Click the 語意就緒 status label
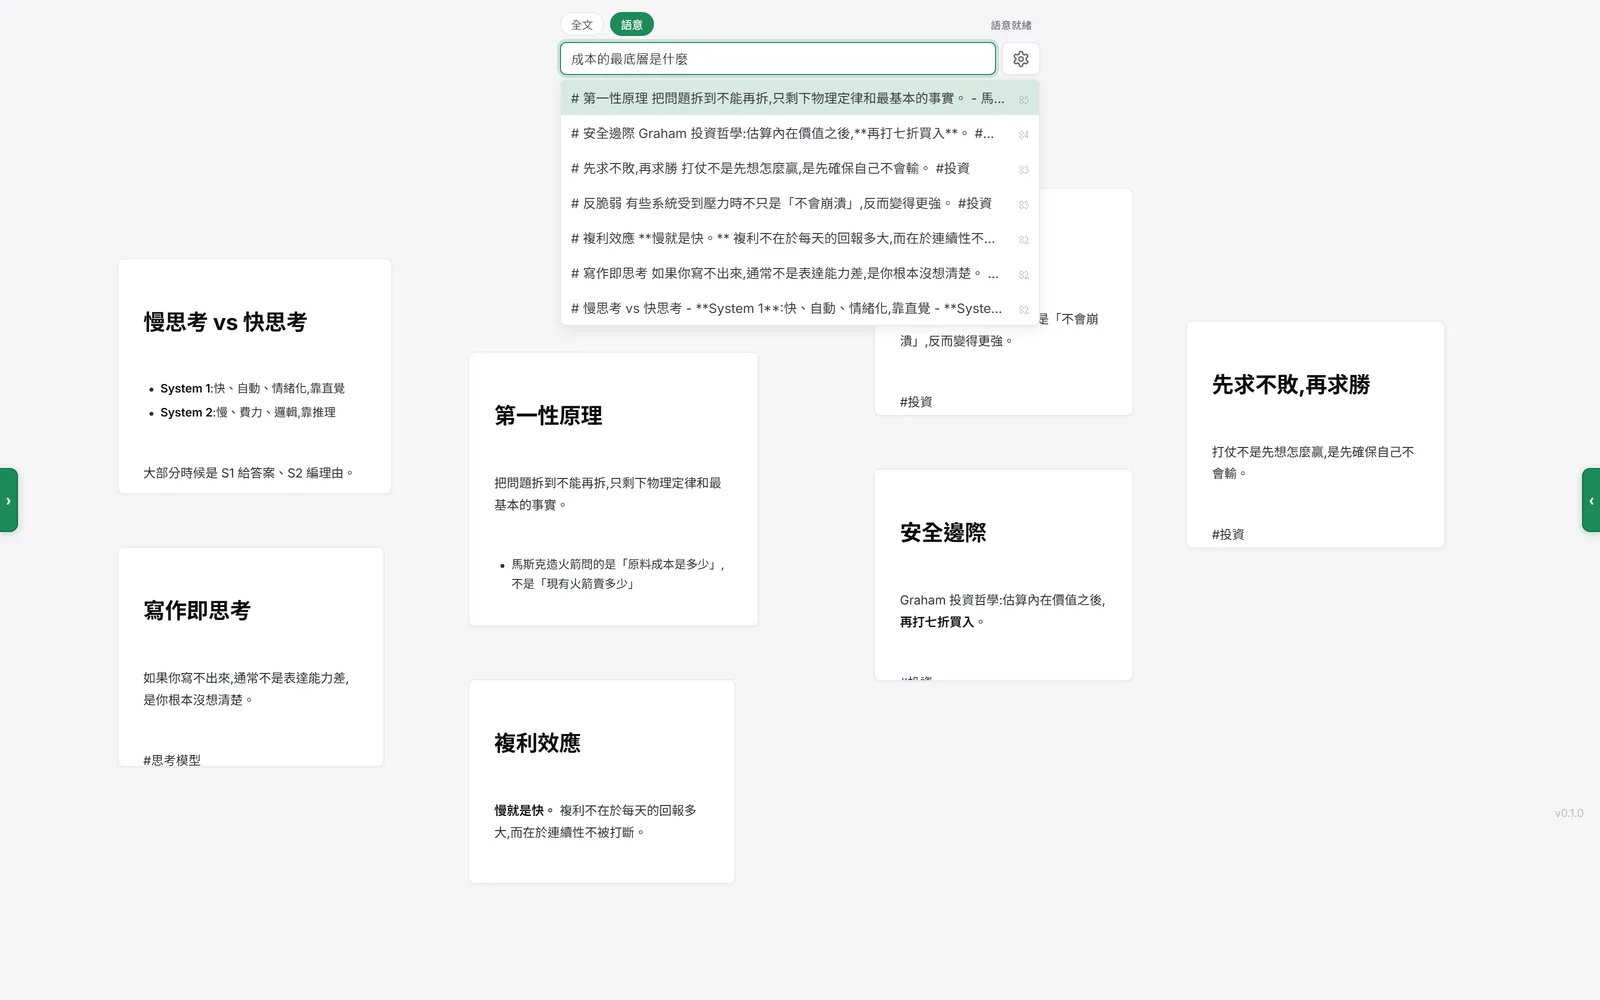Viewport: 1600px width, 1000px height. 1011,25
